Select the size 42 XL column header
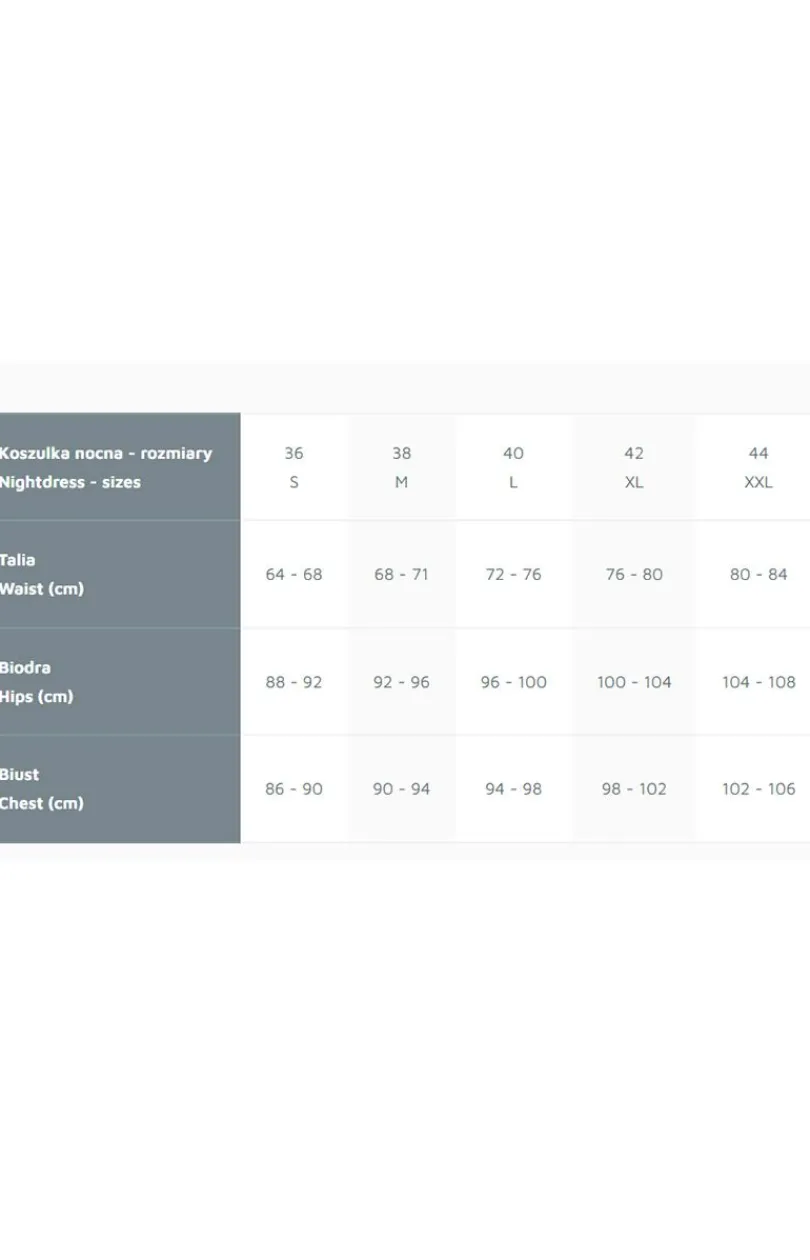This screenshot has width=810, height=1260. click(x=634, y=467)
